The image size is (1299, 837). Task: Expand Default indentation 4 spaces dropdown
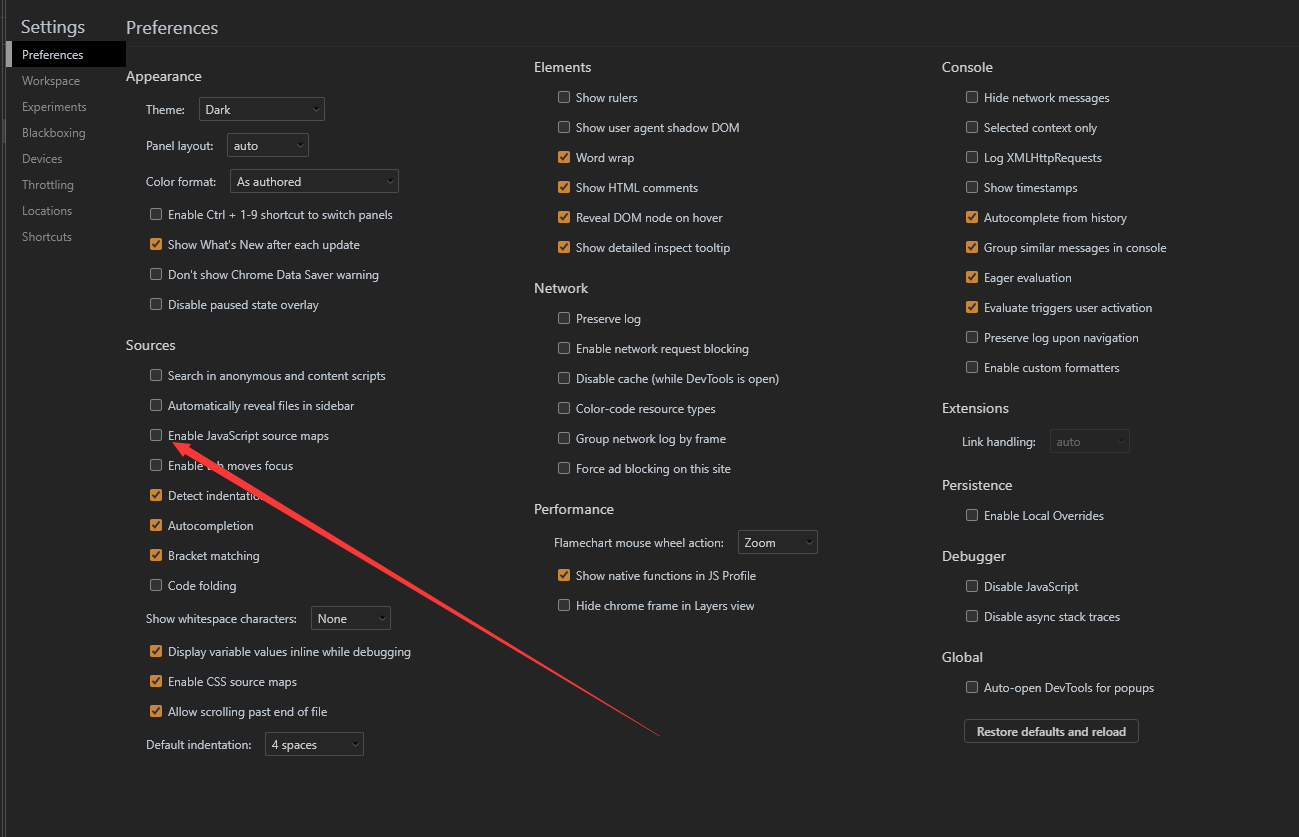314,745
